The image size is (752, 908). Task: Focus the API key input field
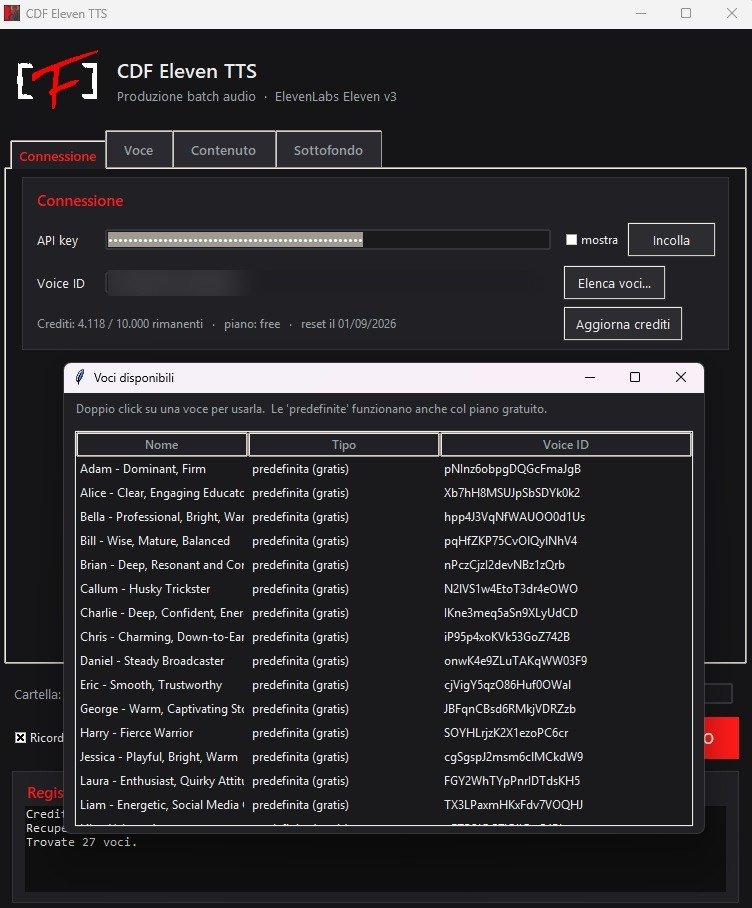tap(328, 240)
